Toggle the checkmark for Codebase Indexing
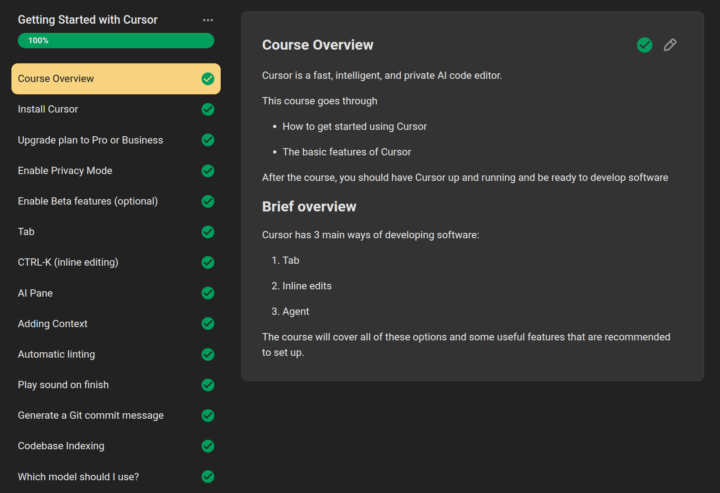This screenshot has width=720, height=493. point(208,446)
